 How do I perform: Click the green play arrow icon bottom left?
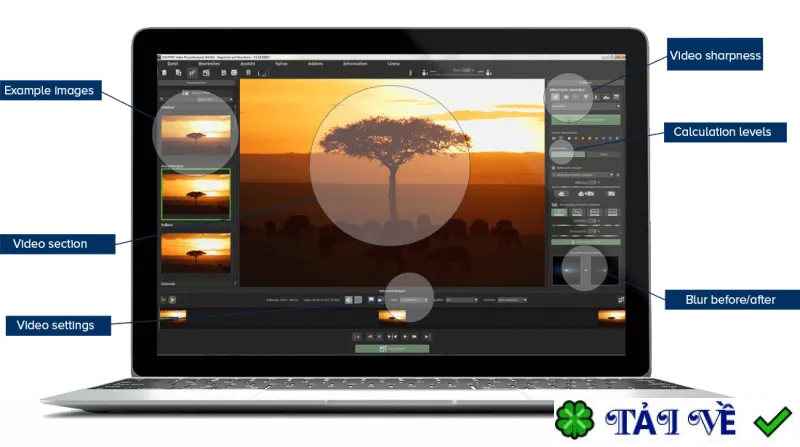point(163,300)
